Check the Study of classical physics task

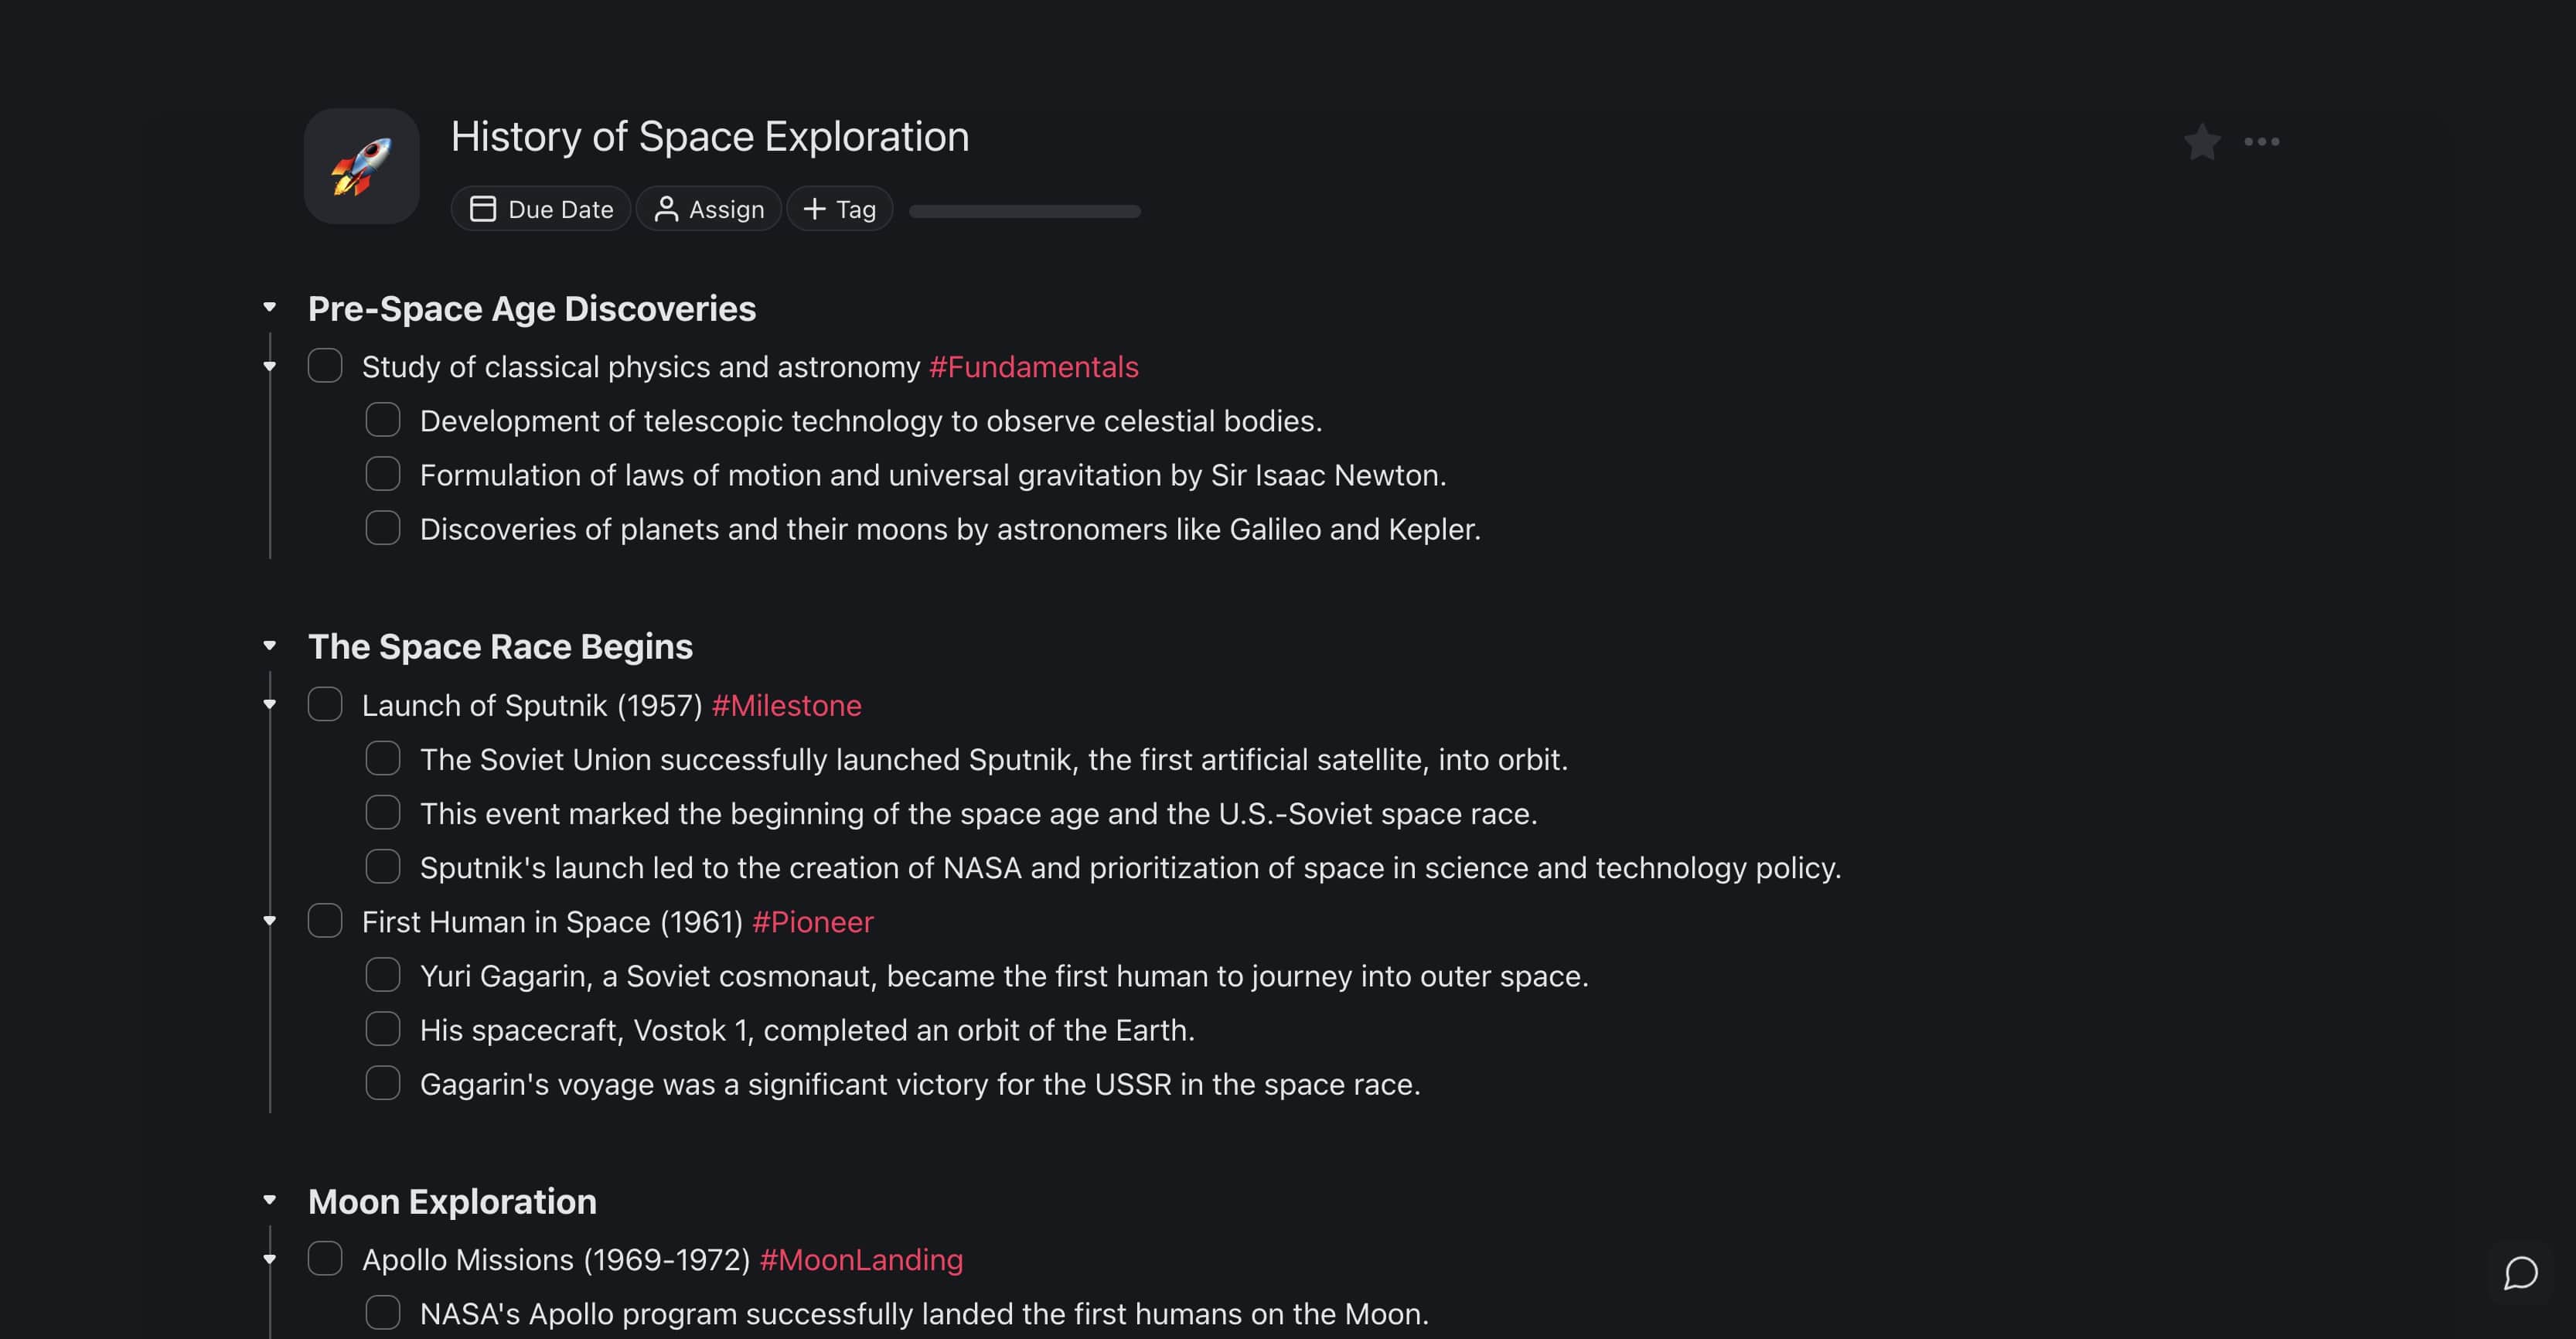coord(325,366)
